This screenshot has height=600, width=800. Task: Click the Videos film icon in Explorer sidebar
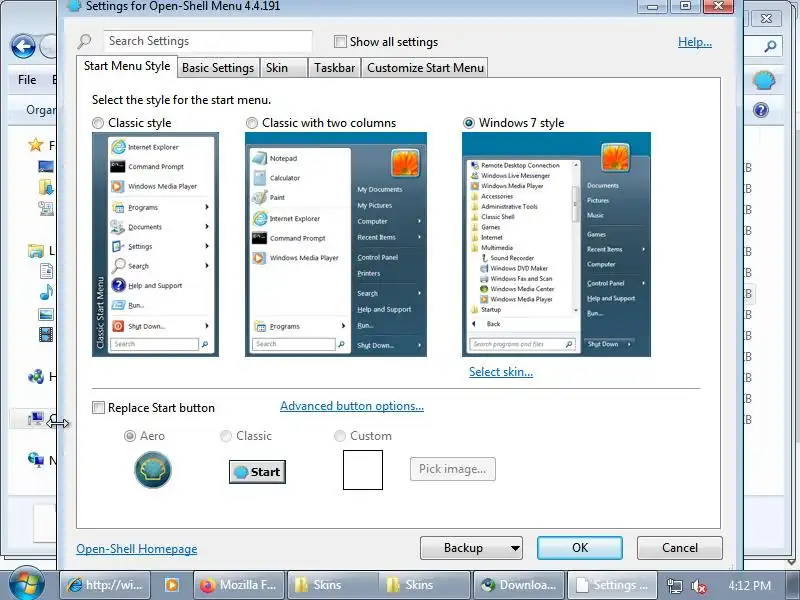coord(46,335)
